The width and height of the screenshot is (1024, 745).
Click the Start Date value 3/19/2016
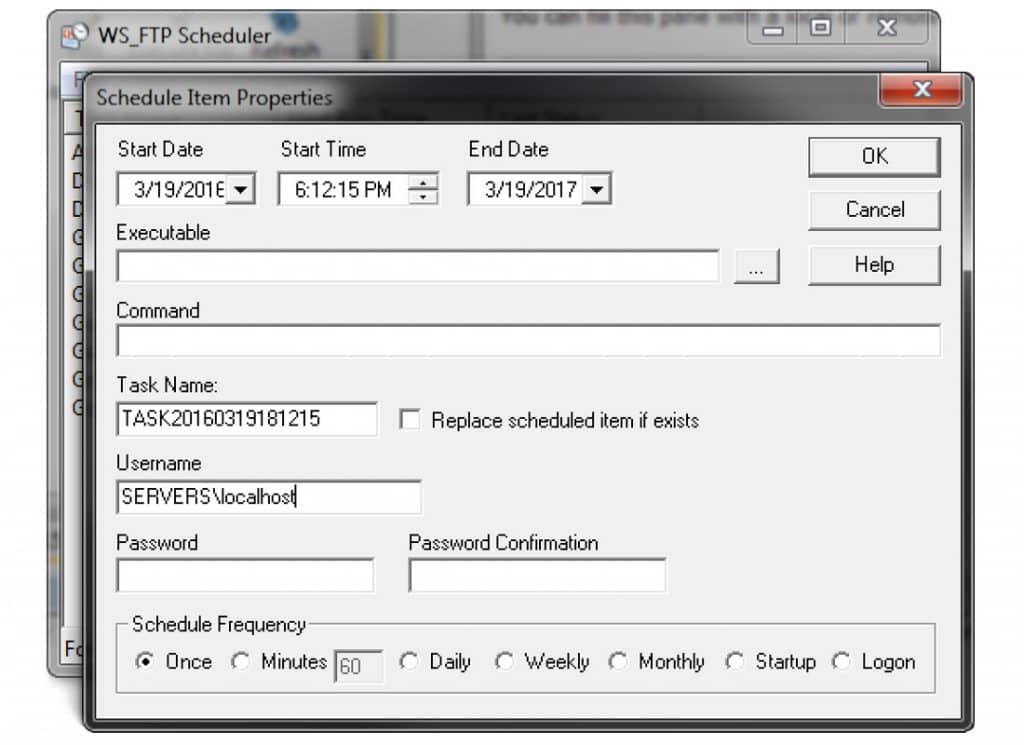[x=179, y=190]
